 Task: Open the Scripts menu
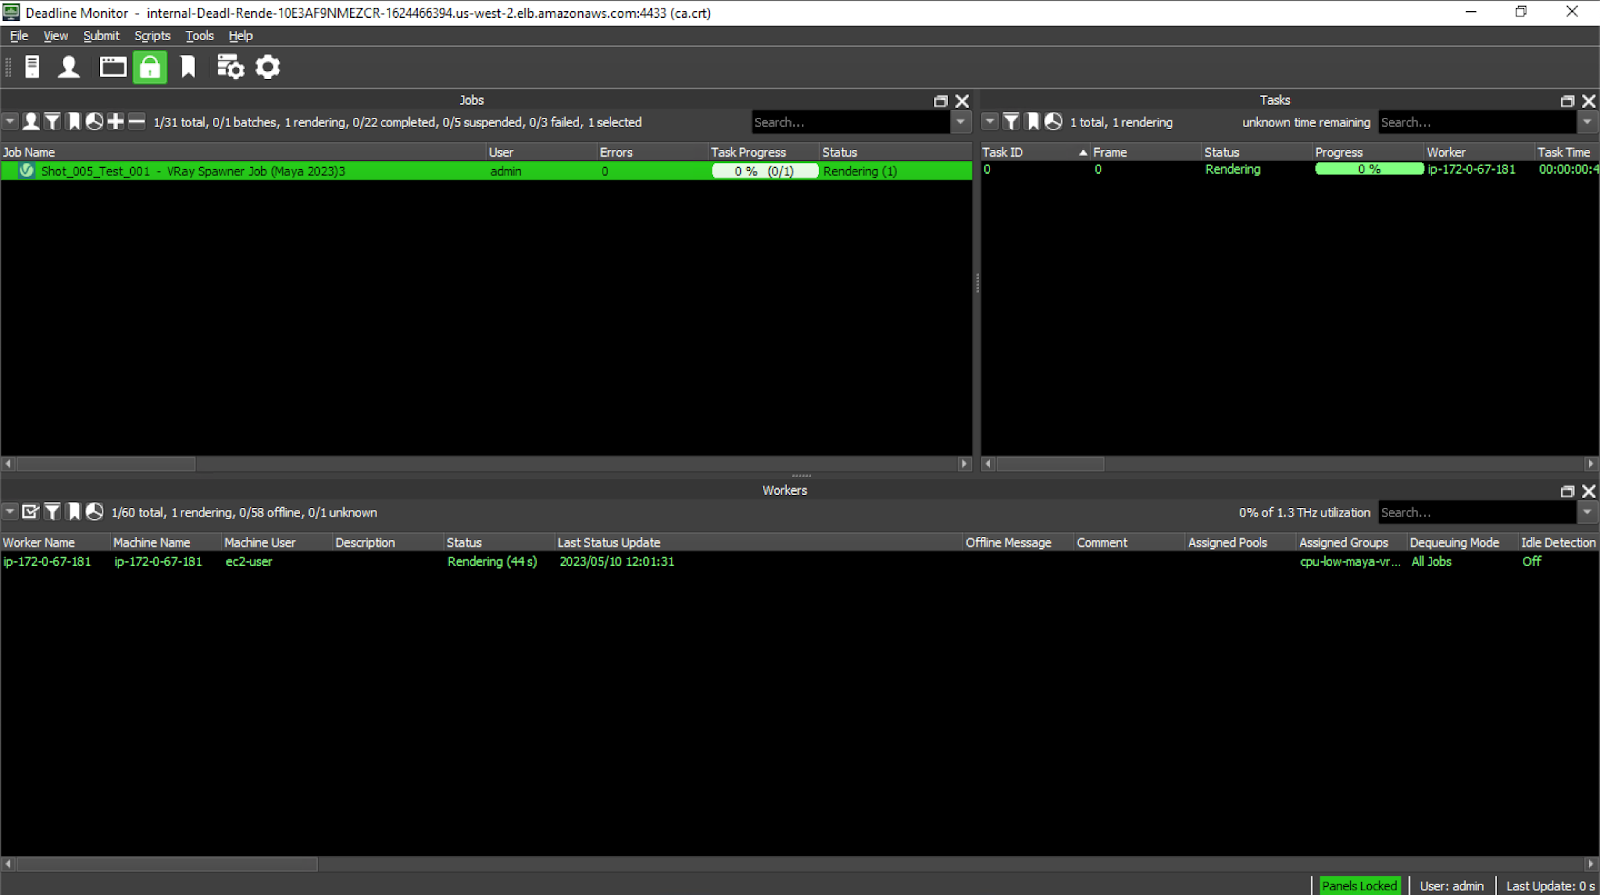click(152, 36)
